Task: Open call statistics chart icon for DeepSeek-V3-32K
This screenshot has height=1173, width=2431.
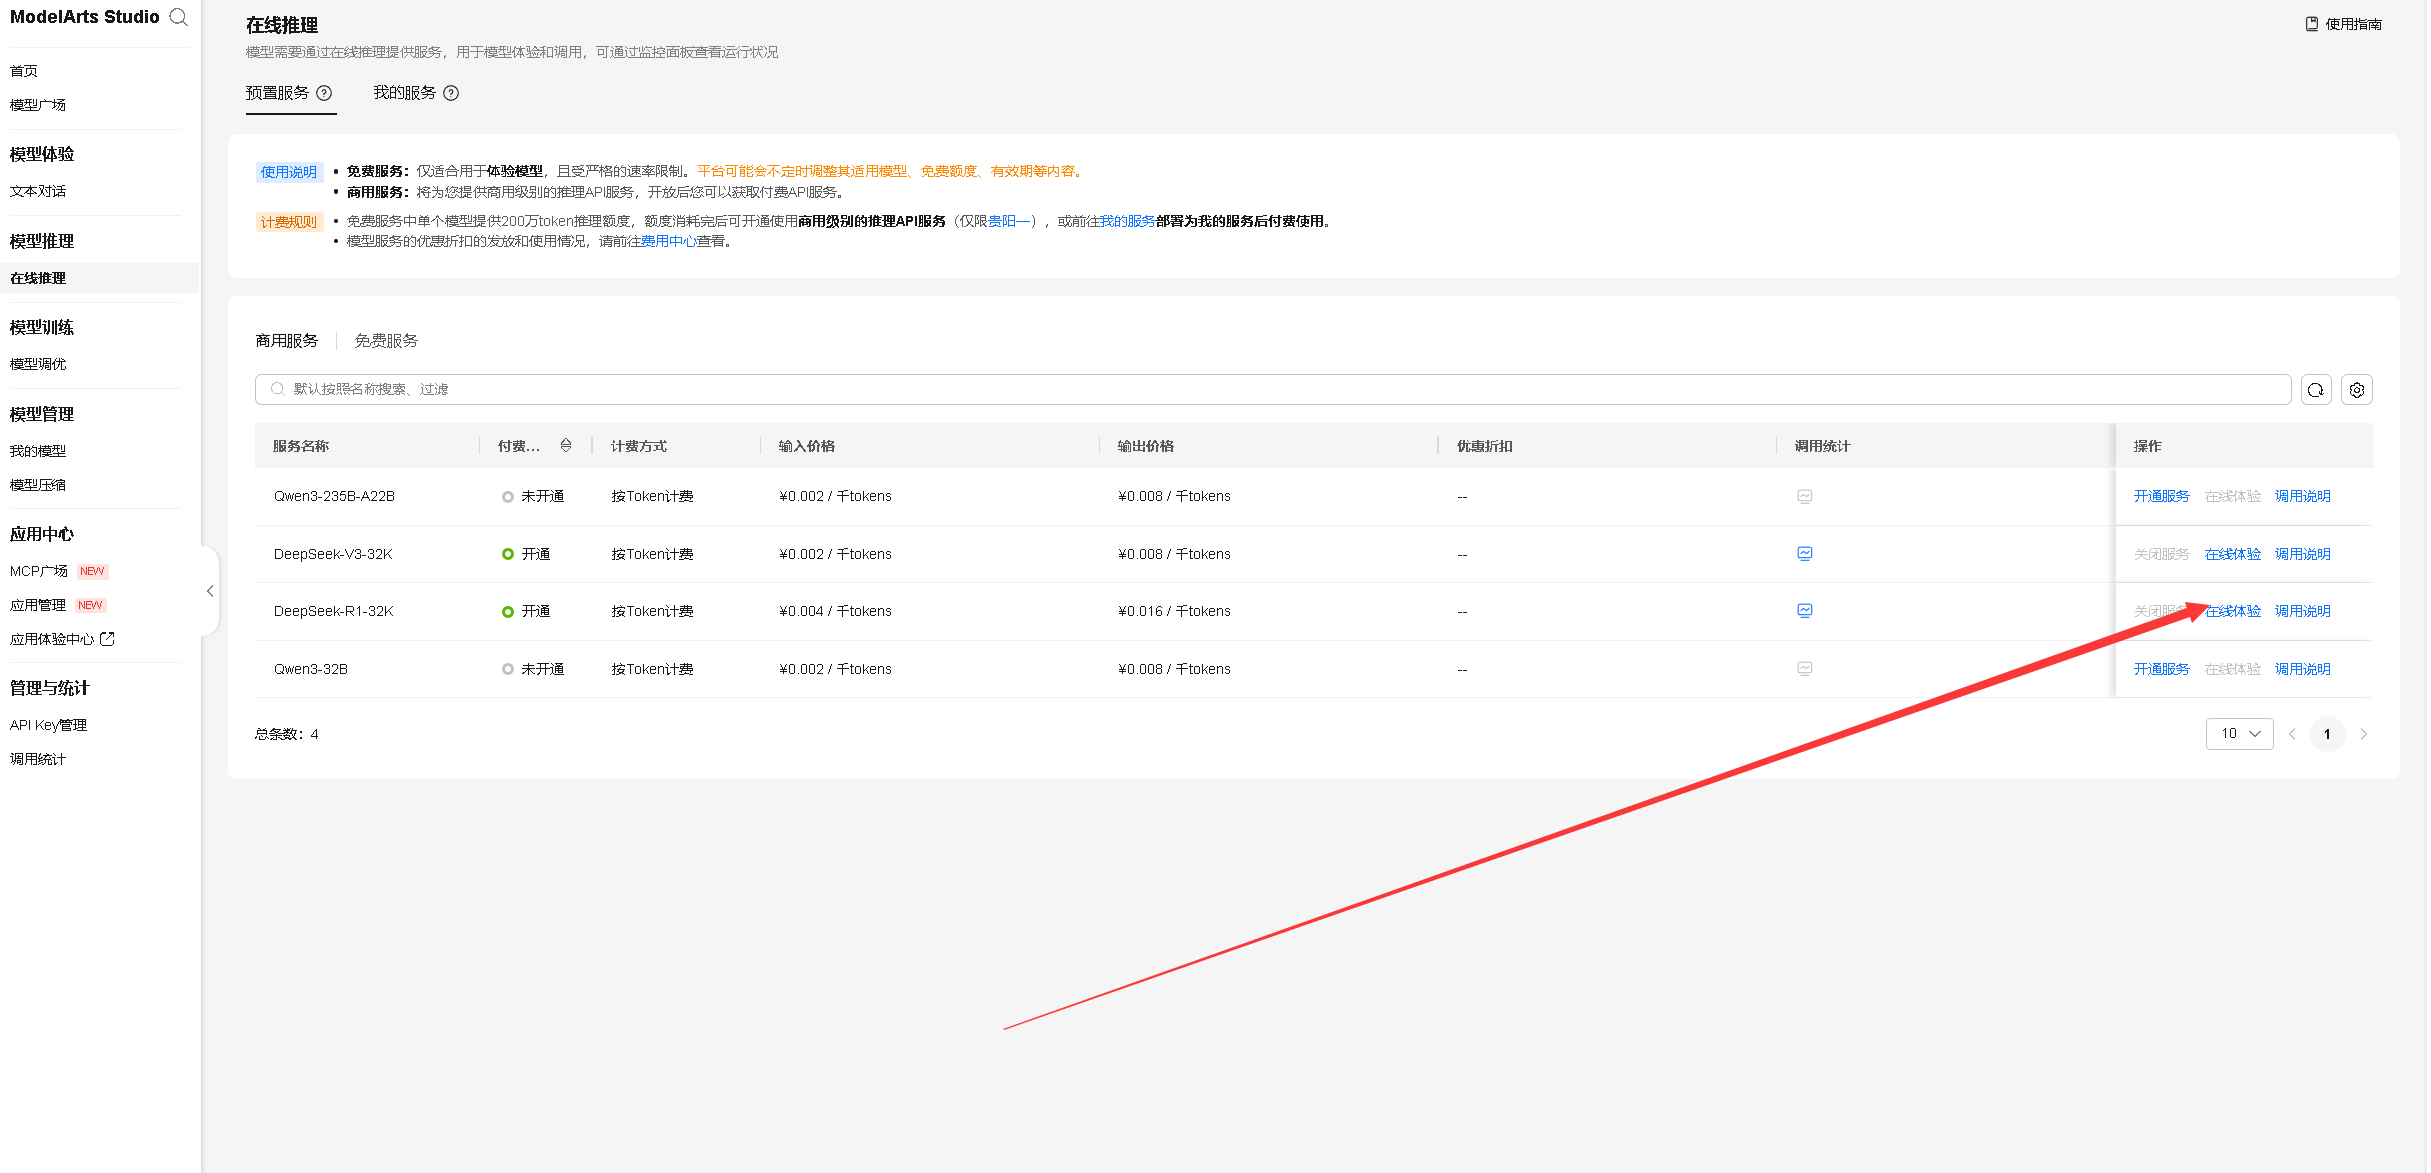Action: click(1804, 554)
